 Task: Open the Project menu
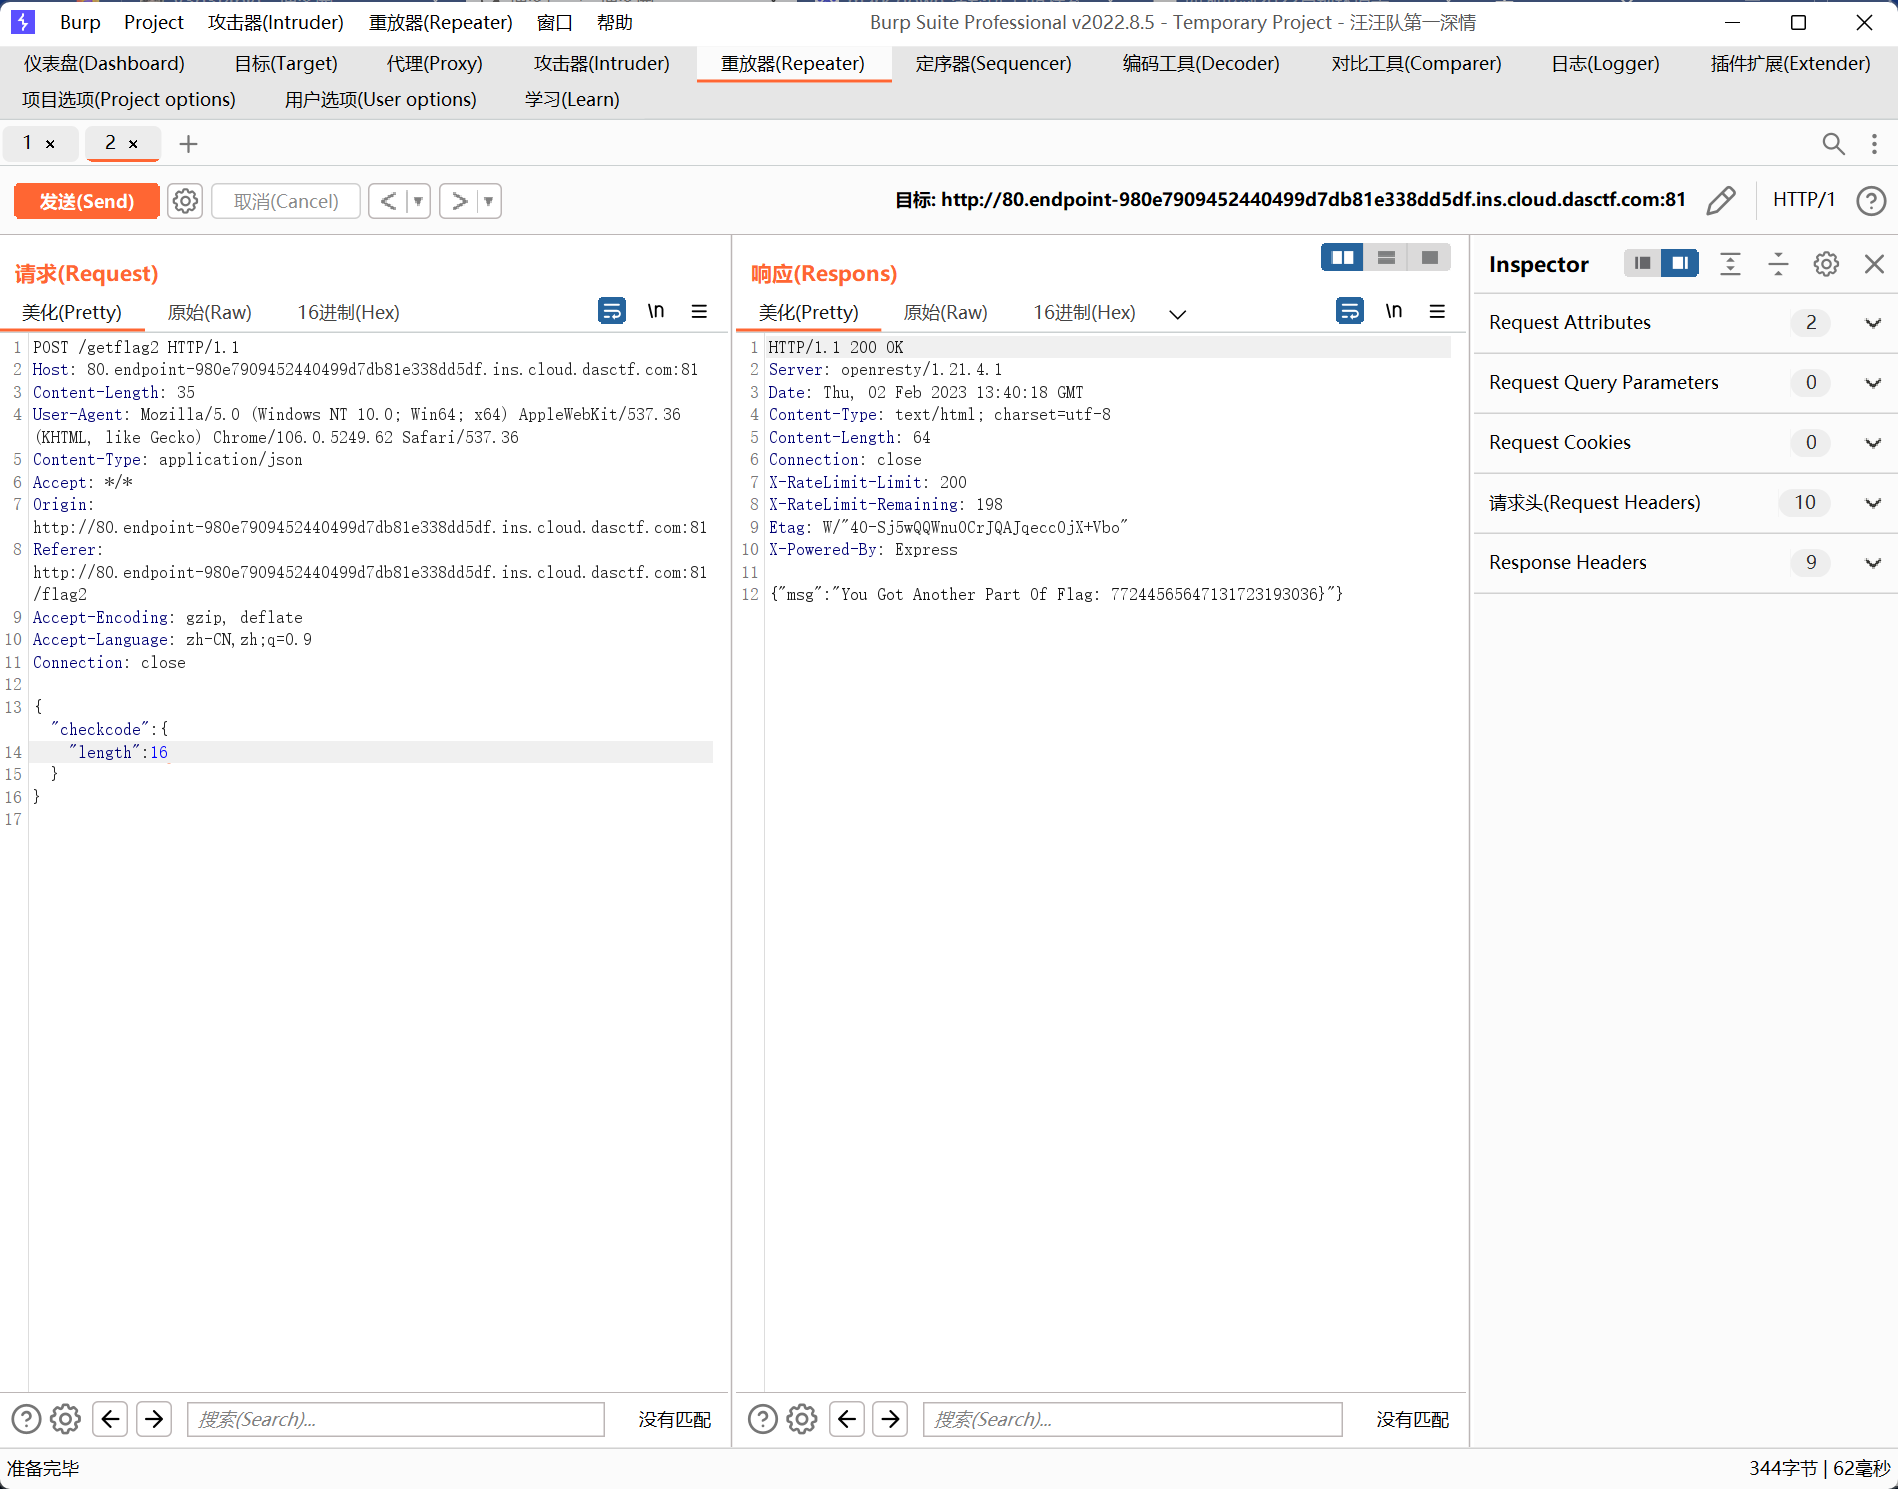pos(154,22)
